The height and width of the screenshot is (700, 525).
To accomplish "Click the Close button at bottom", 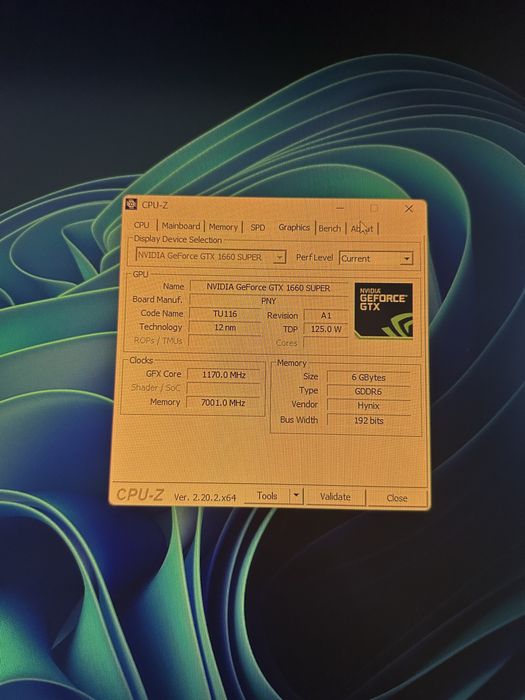I will tap(397, 498).
